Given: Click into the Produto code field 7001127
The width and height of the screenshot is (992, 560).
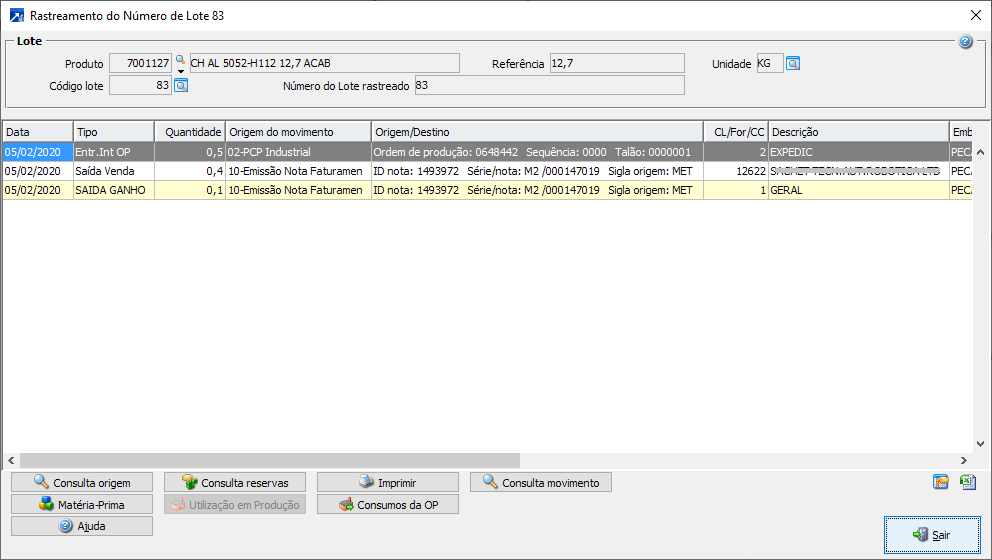Looking at the screenshot, I should [x=140, y=63].
